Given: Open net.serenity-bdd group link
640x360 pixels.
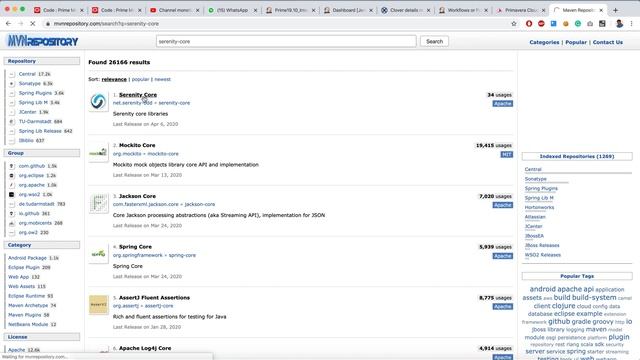Looking at the screenshot, I should (132, 103).
